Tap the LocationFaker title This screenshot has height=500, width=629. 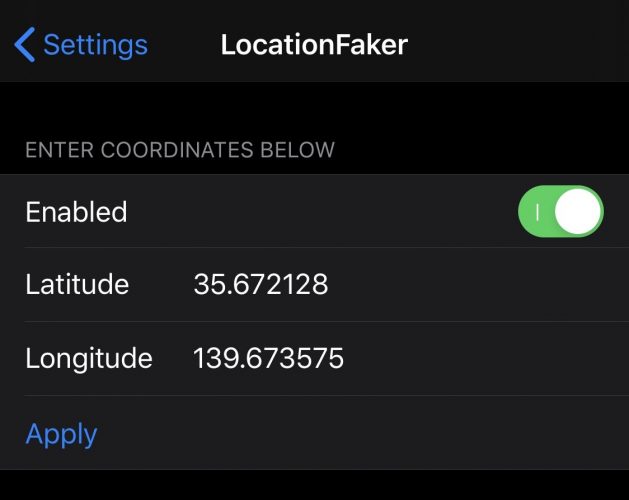pyautogui.click(x=314, y=45)
